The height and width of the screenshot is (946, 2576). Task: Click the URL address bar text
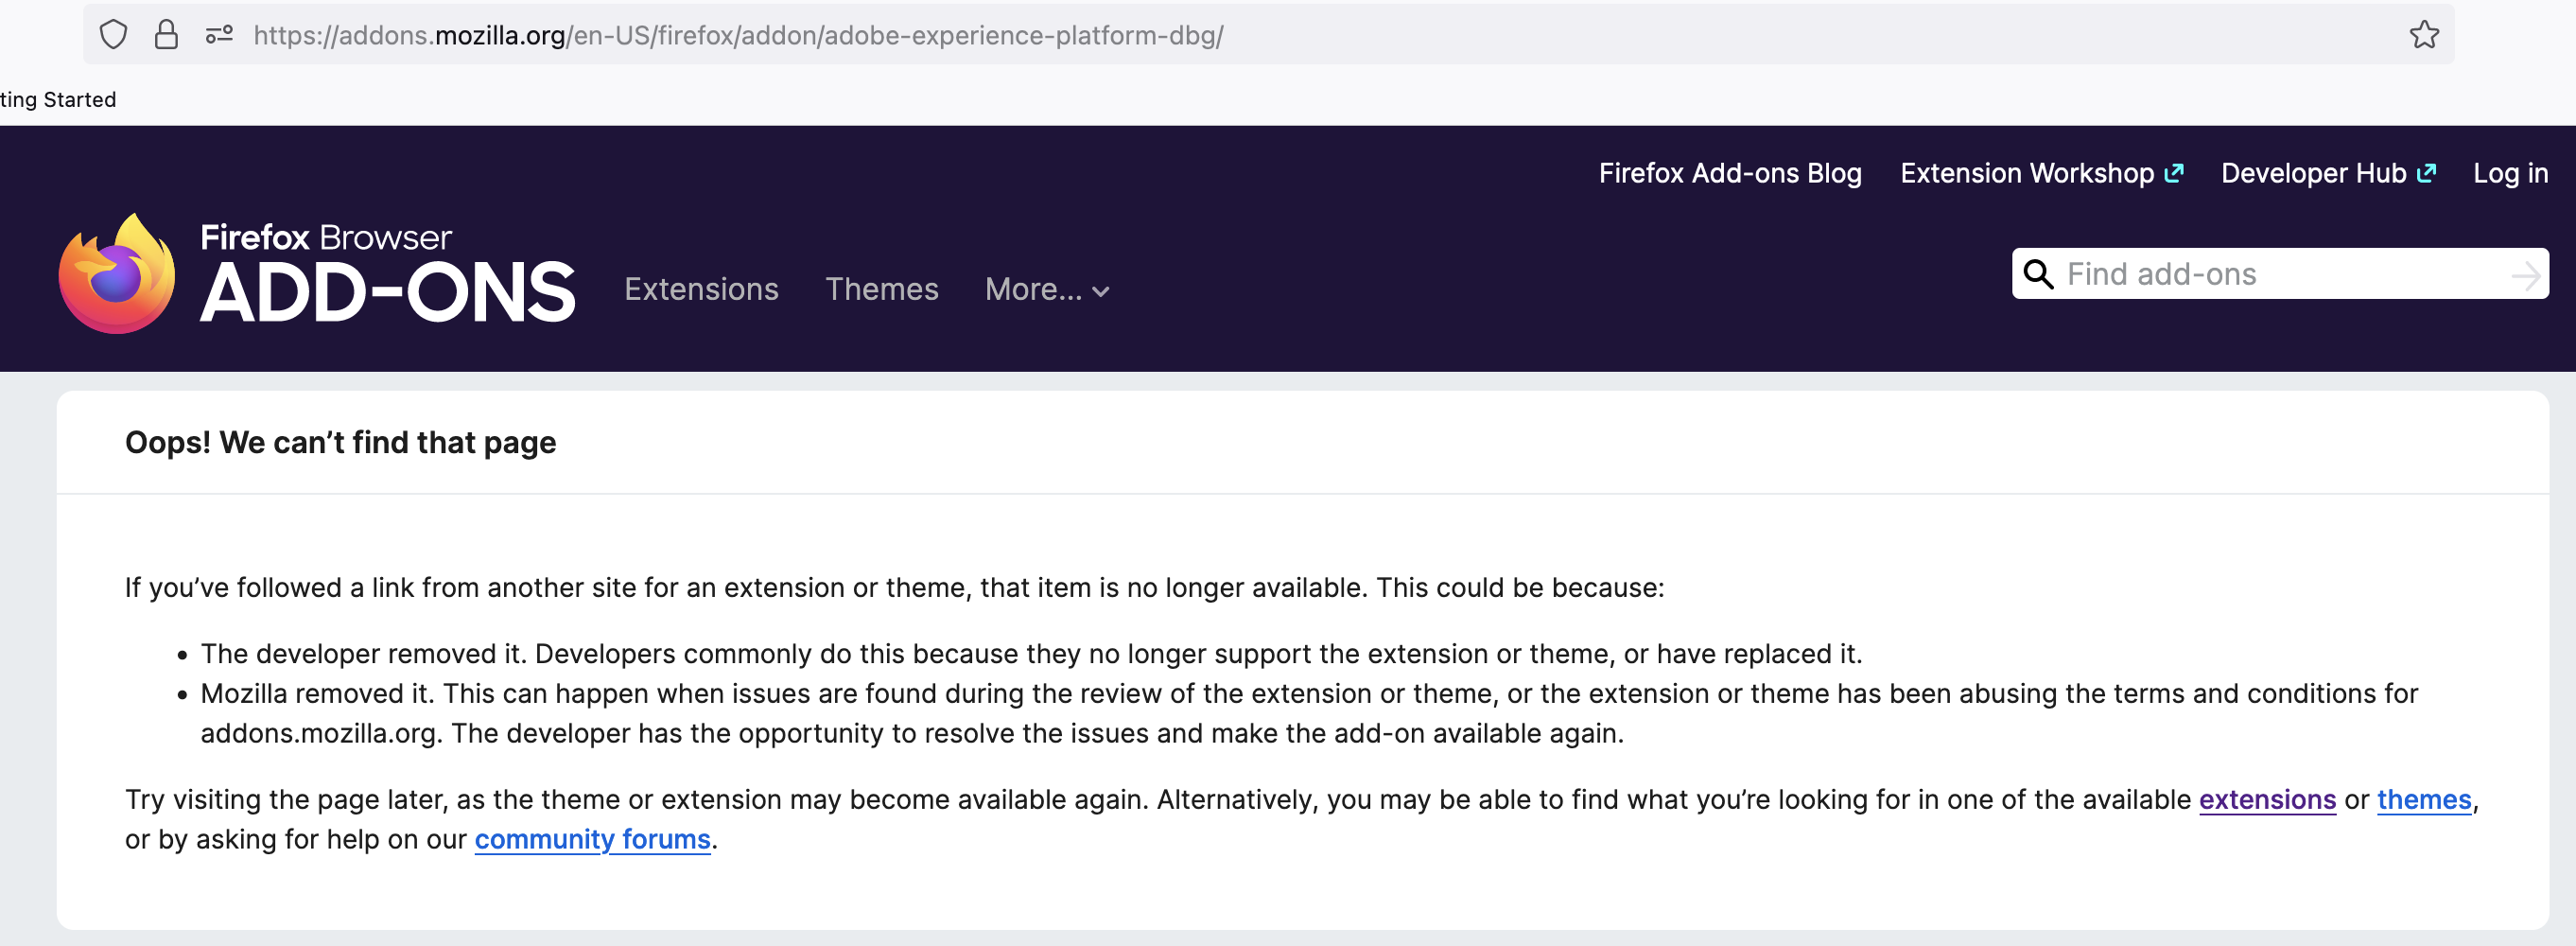click(x=738, y=36)
